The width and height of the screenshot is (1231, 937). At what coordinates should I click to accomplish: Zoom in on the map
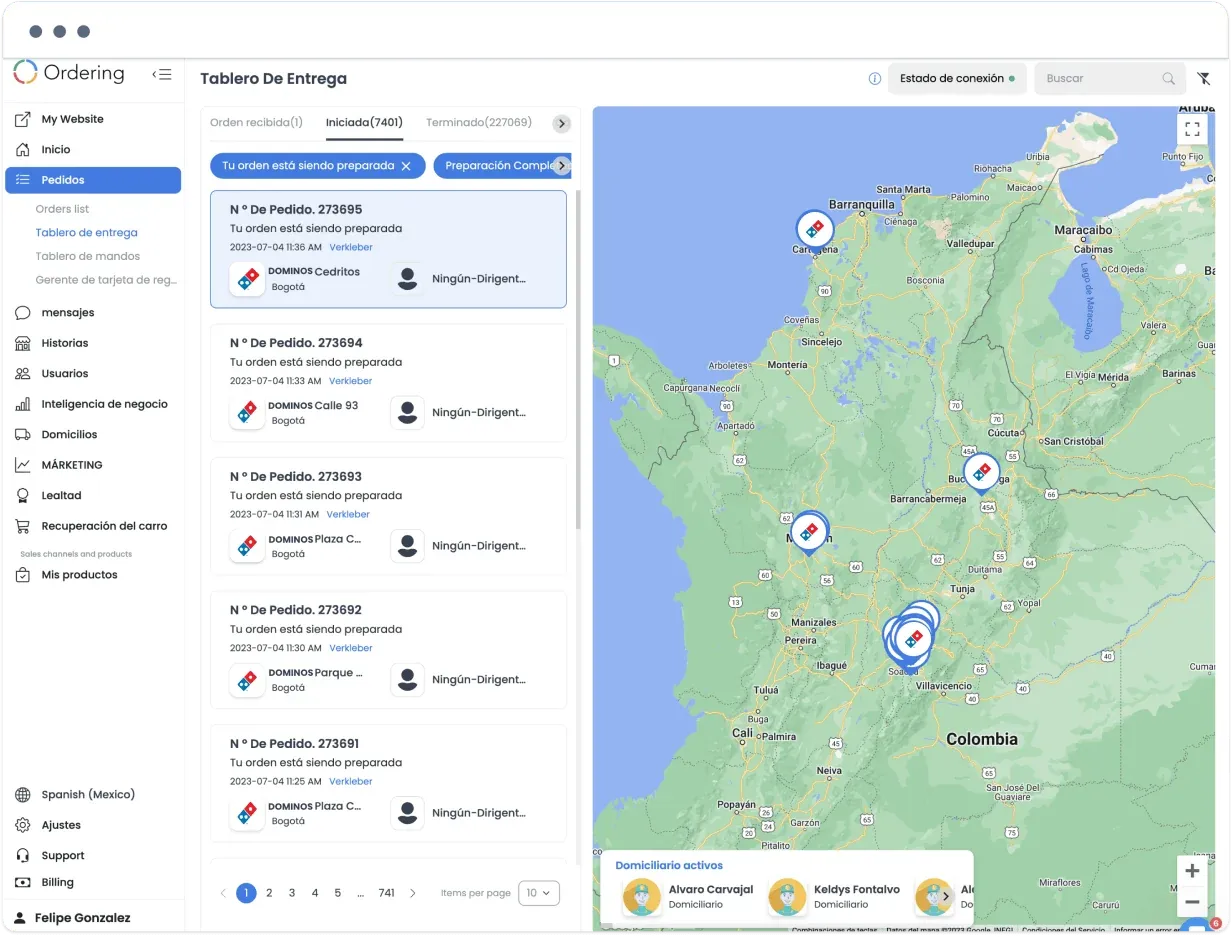pyautogui.click(x=1192, y=871)
